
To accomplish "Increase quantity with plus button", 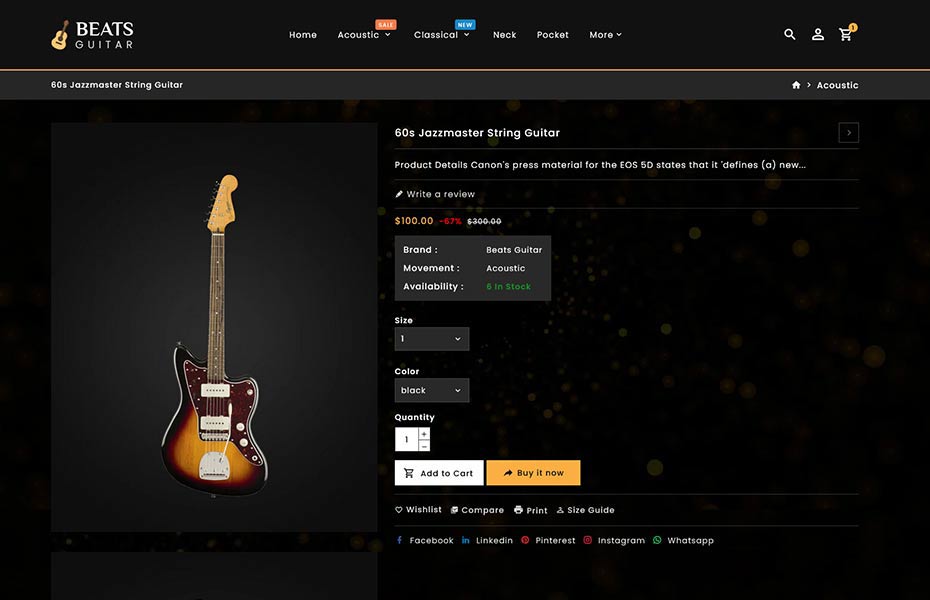I will click(424, 434).
